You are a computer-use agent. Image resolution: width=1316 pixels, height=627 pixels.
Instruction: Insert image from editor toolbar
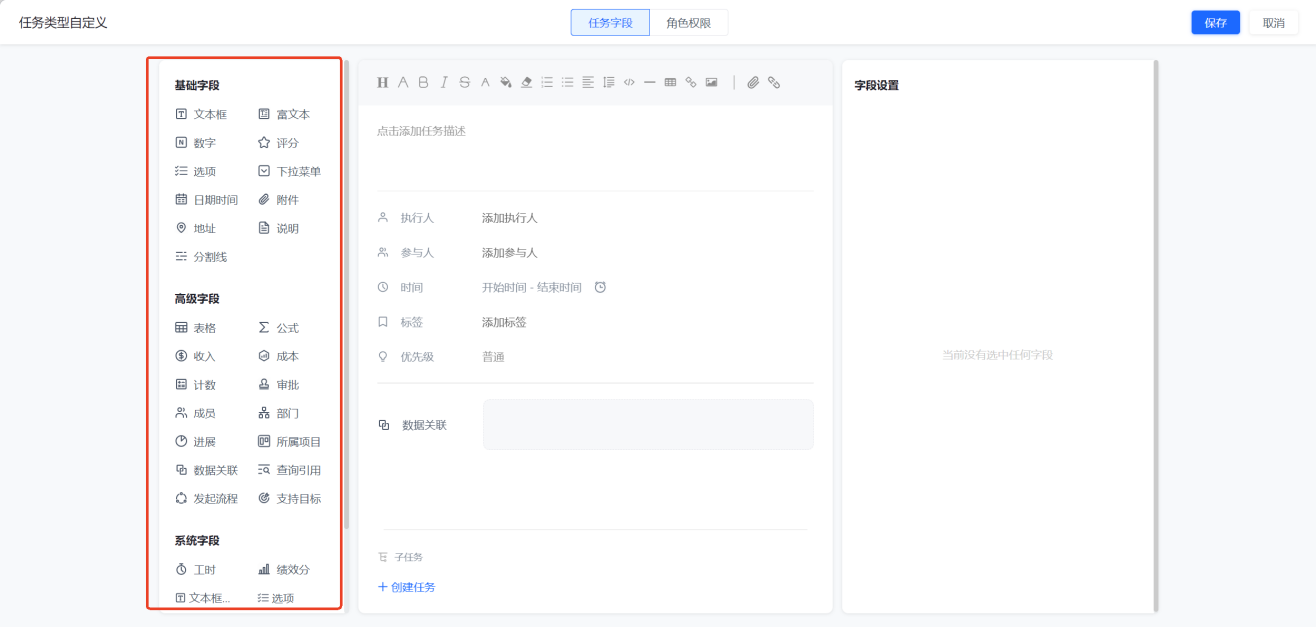711,82
